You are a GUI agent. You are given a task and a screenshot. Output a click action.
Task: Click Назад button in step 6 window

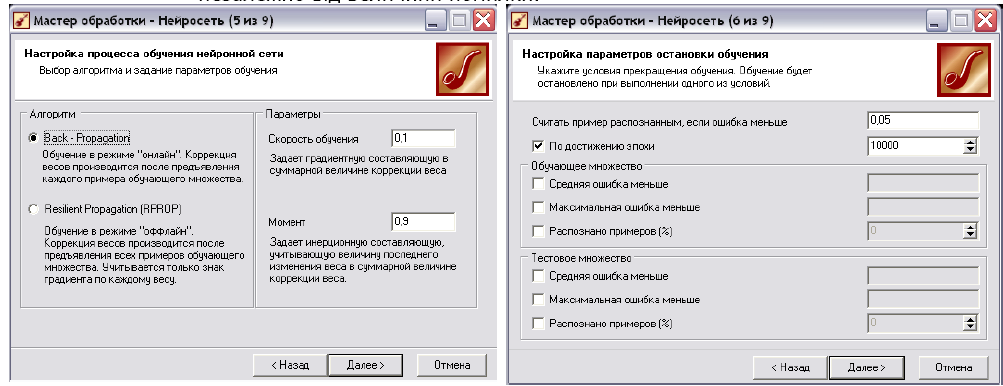pyautogui.click(x=790, y=367)
